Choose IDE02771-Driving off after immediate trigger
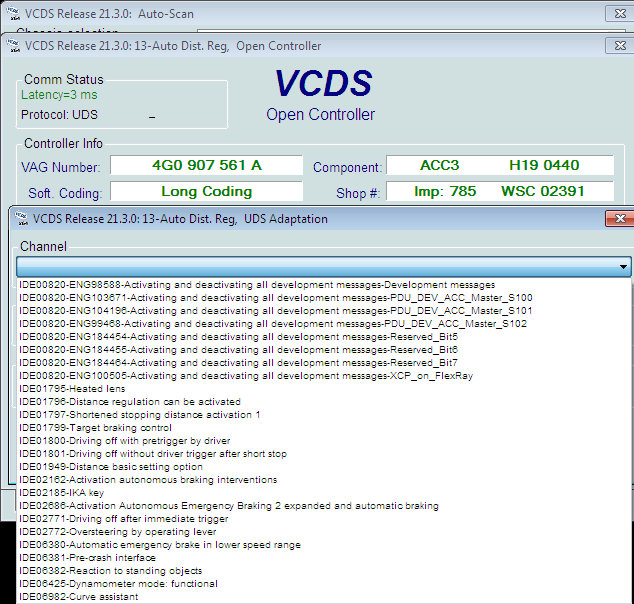 (x=323, y=519)
